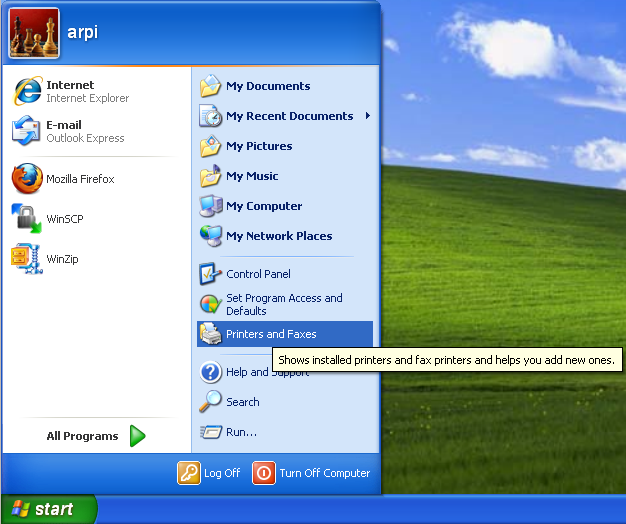This screenshot has height=524, width=626.
Task: Click the Outlook Express envelope icon
Action: (26, 131)
